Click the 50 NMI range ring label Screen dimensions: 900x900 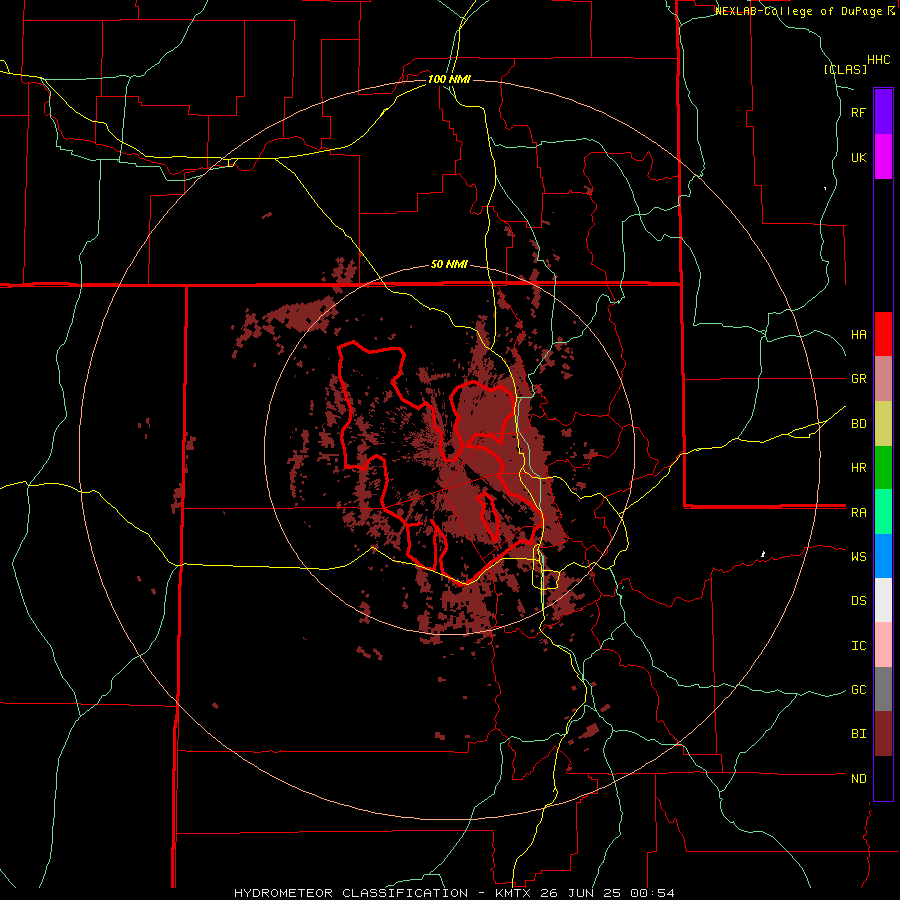coord(449,265)
